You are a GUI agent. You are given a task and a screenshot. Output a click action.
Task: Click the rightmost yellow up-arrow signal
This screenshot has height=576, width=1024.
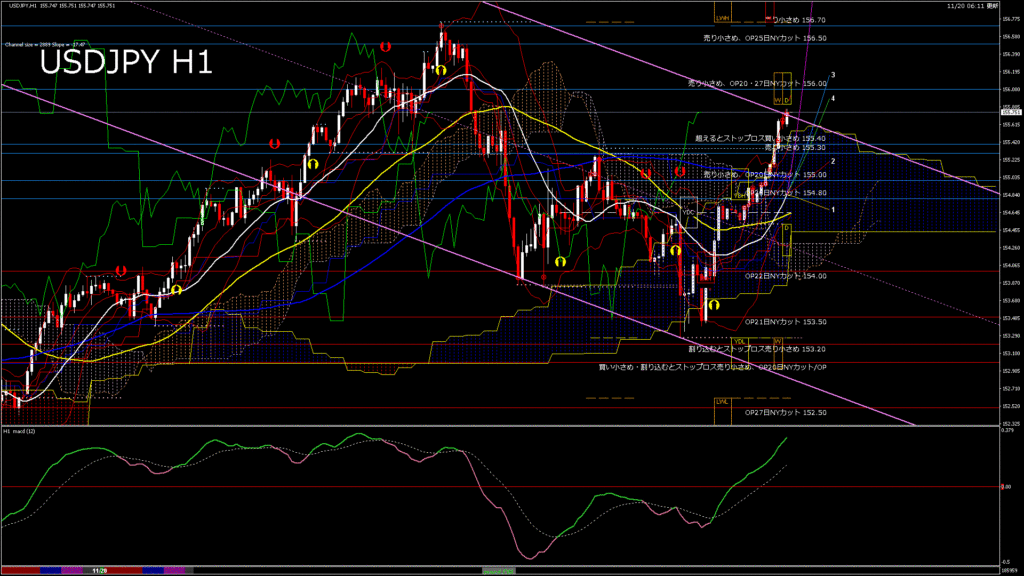[714, 305]
